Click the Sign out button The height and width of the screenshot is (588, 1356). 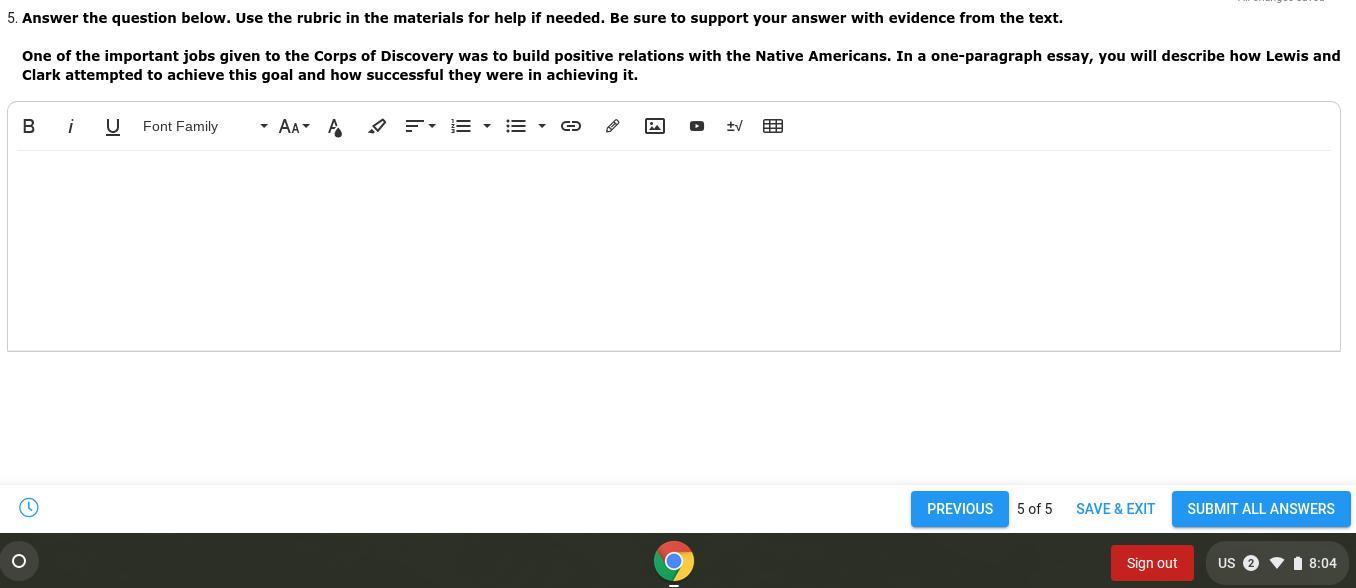click(x=1152, y=563)
